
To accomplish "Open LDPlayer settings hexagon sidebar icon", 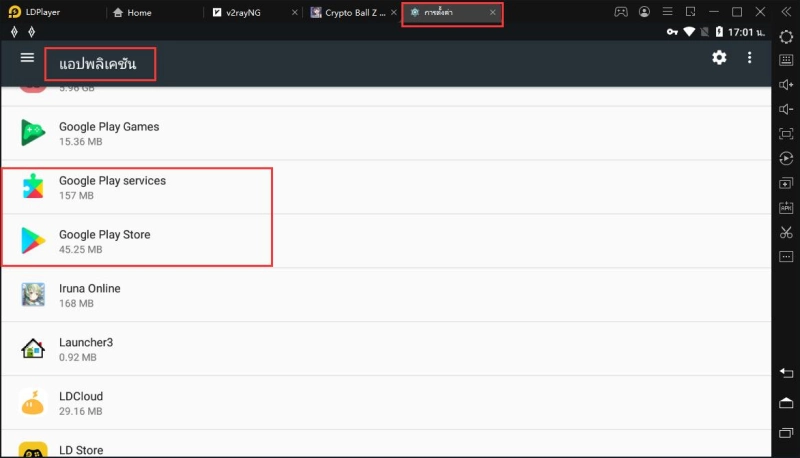I will pos(786,37).
